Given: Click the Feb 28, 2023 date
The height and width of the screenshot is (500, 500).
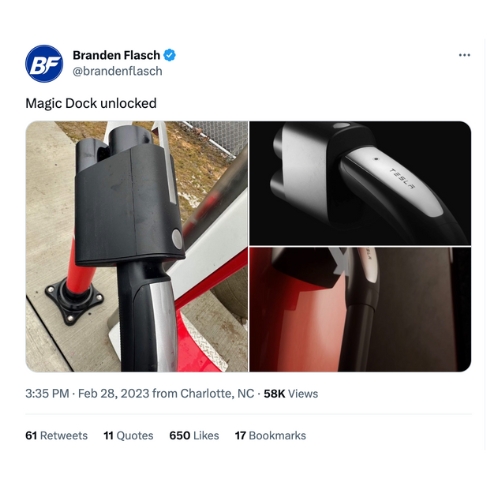Looking at the screenshot, I should (x=114, y=394).
